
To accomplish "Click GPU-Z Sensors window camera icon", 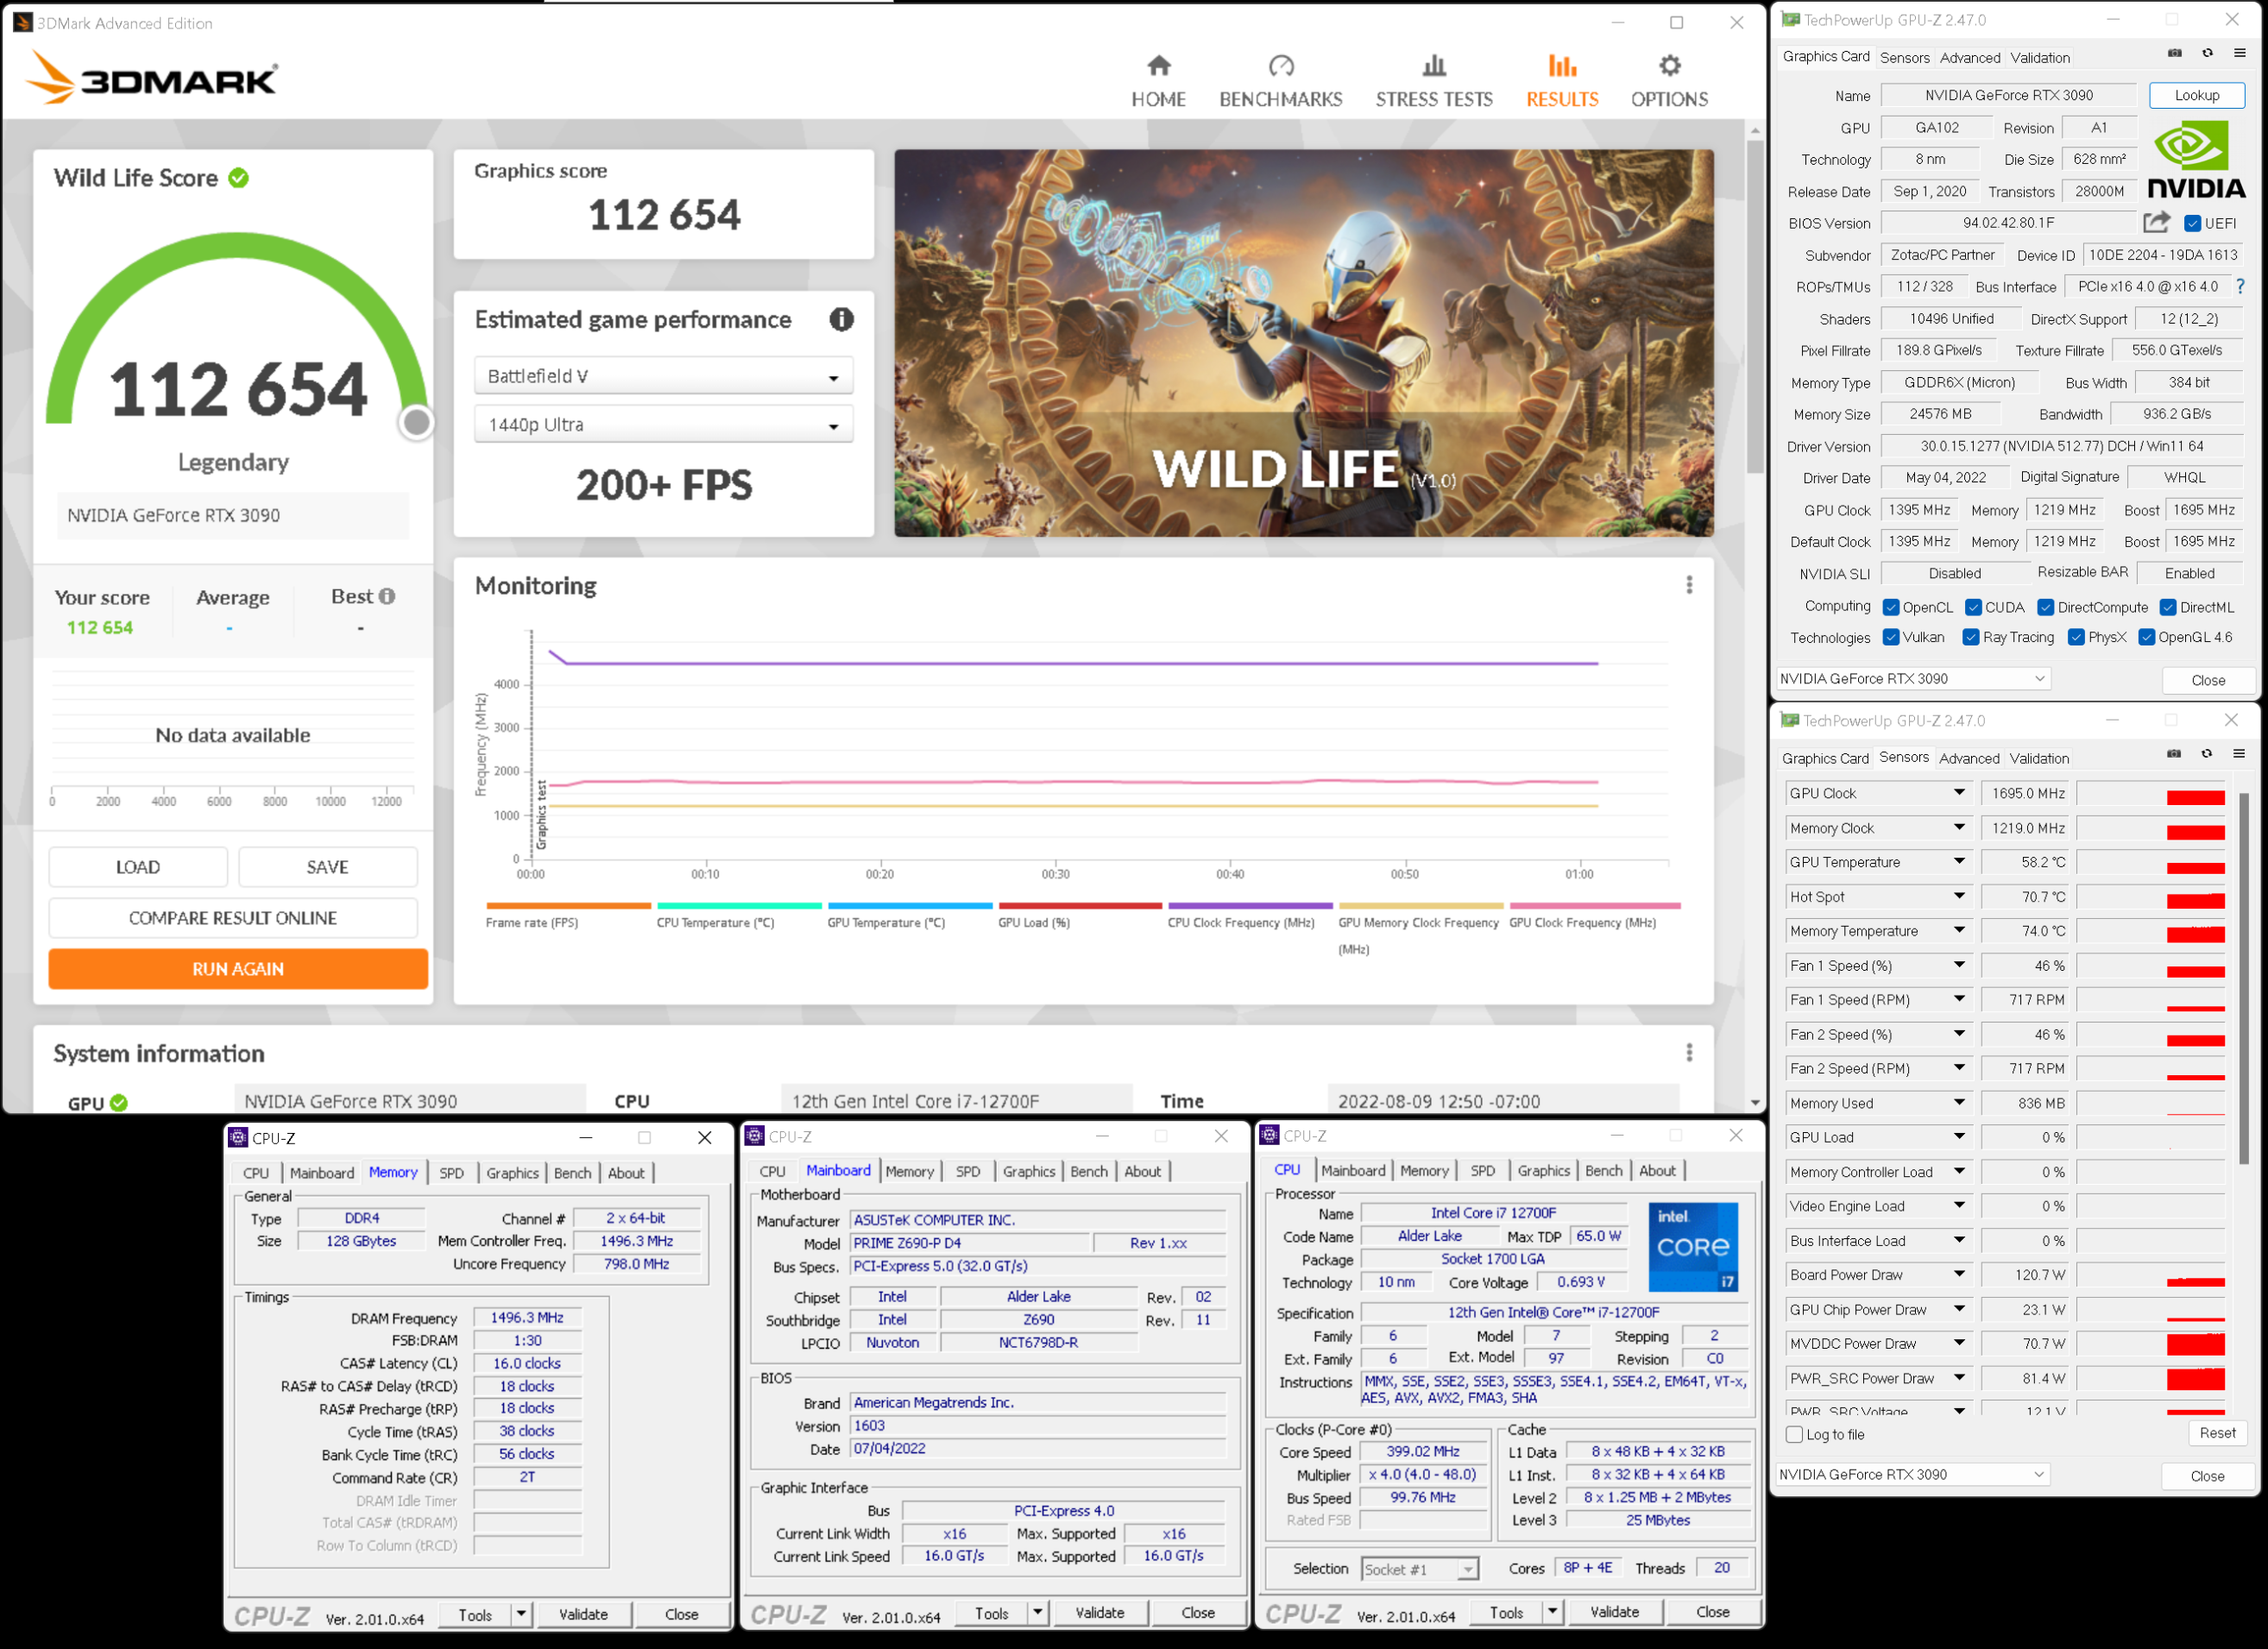I will (2173, 754).
